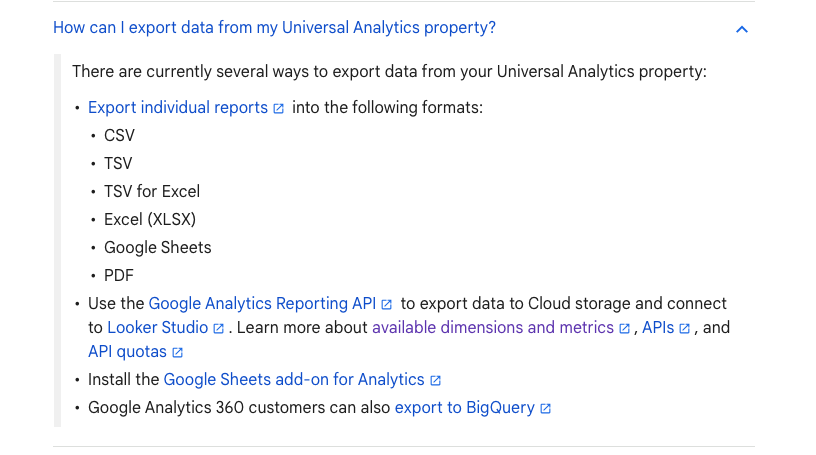Click external-link icon next to Looker Studio

(x=219, y=328)
